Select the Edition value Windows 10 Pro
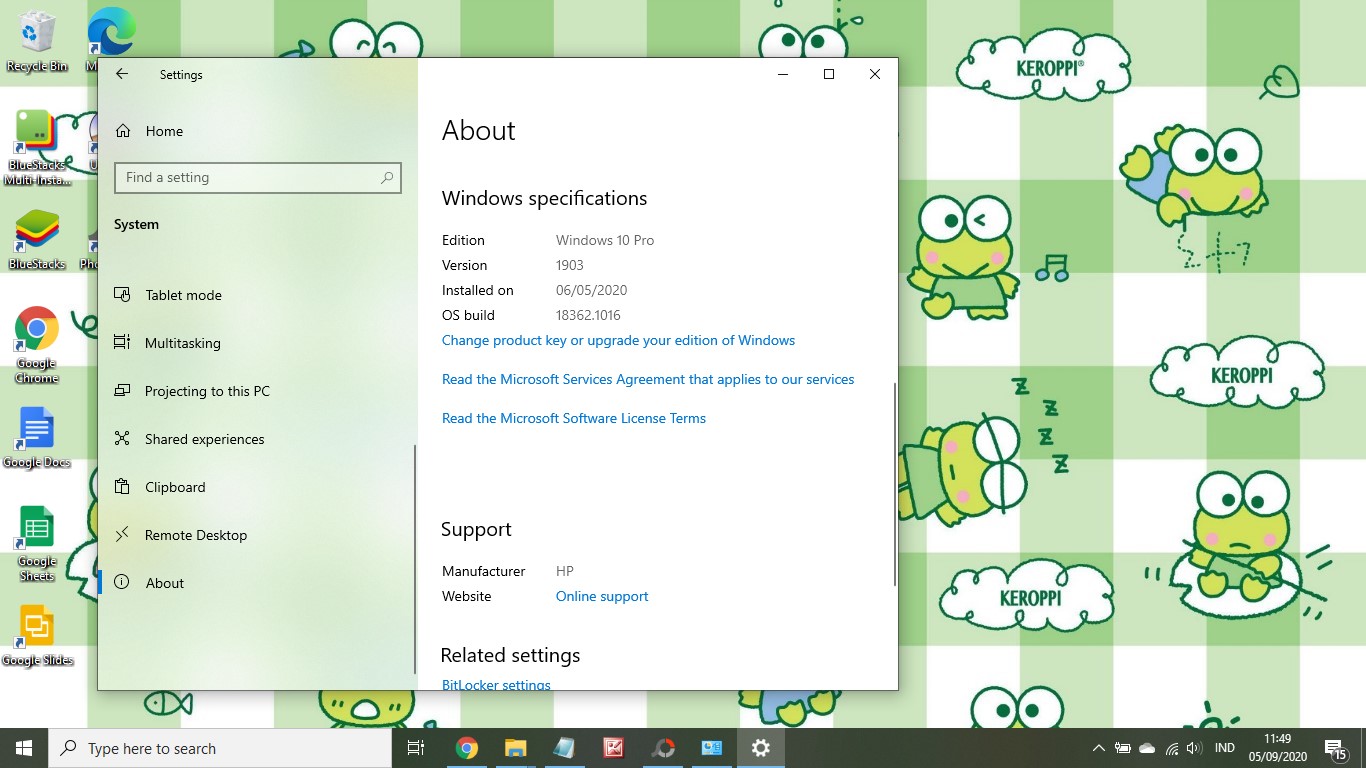This screenshot has height=768, width=1366. 605,240
